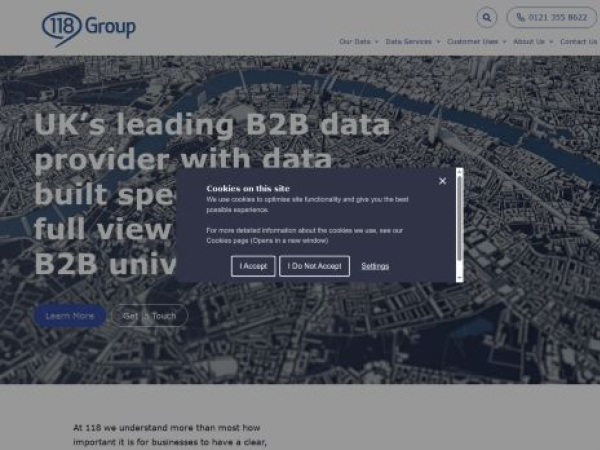Screen dimensions: 600x450
Task: Expand the Our Data dropdown arrow
Action: (377, 42)
